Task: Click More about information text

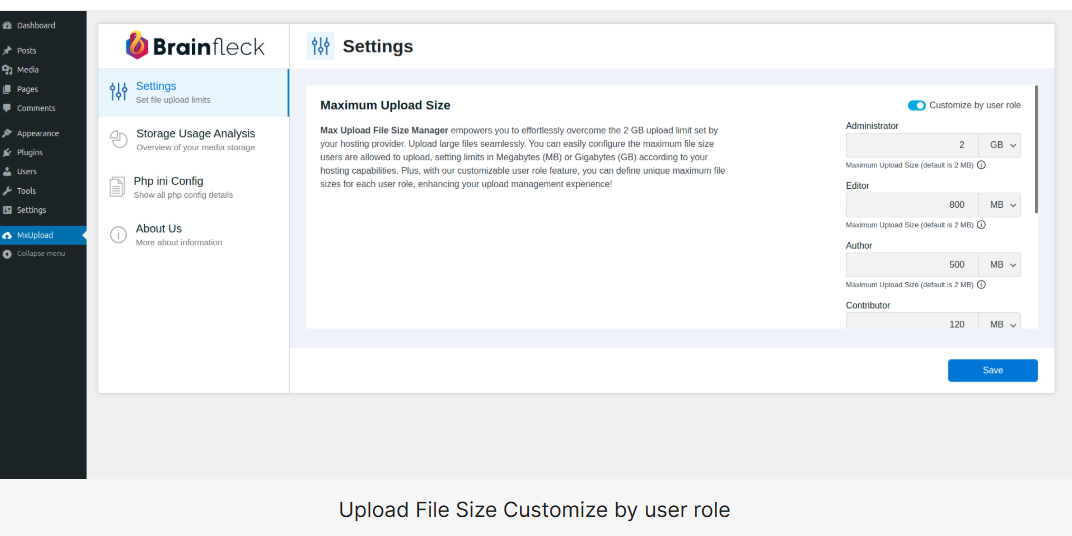Action: tap(179, 242)
